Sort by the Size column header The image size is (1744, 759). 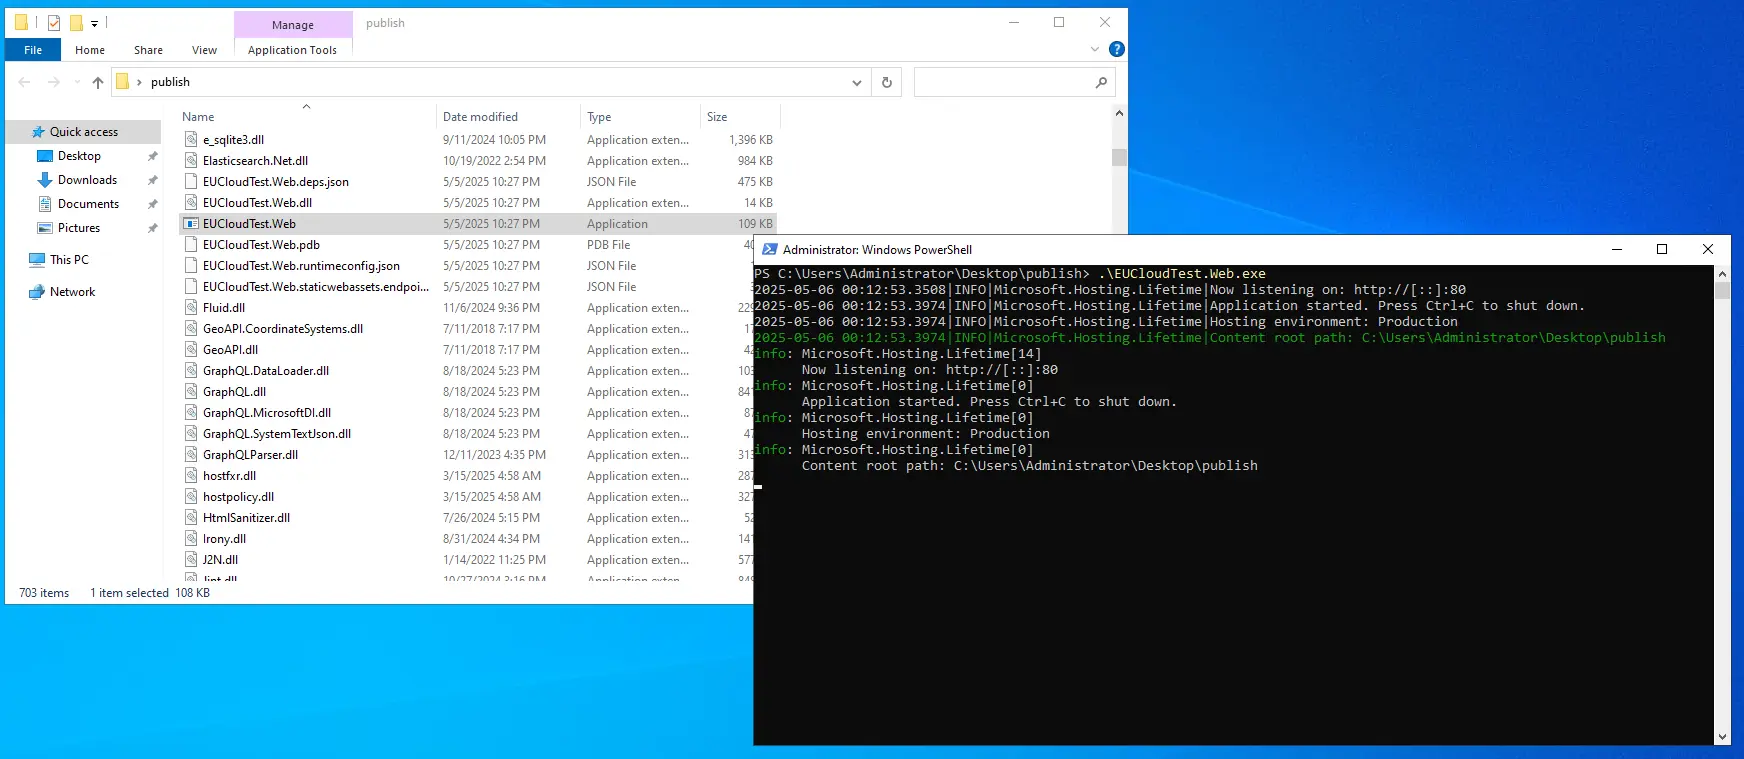click(x=717, y=117)
